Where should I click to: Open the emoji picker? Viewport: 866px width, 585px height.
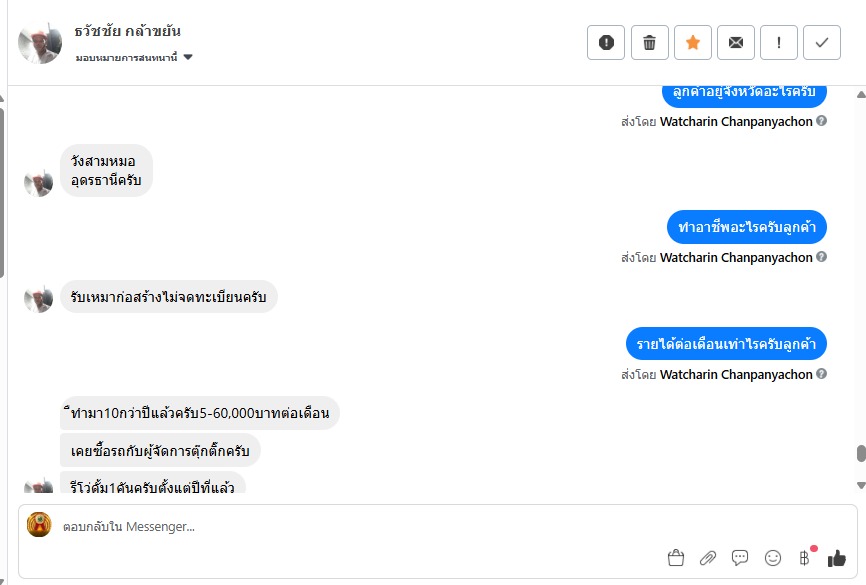pyautogui.click(x=772, y=558)
